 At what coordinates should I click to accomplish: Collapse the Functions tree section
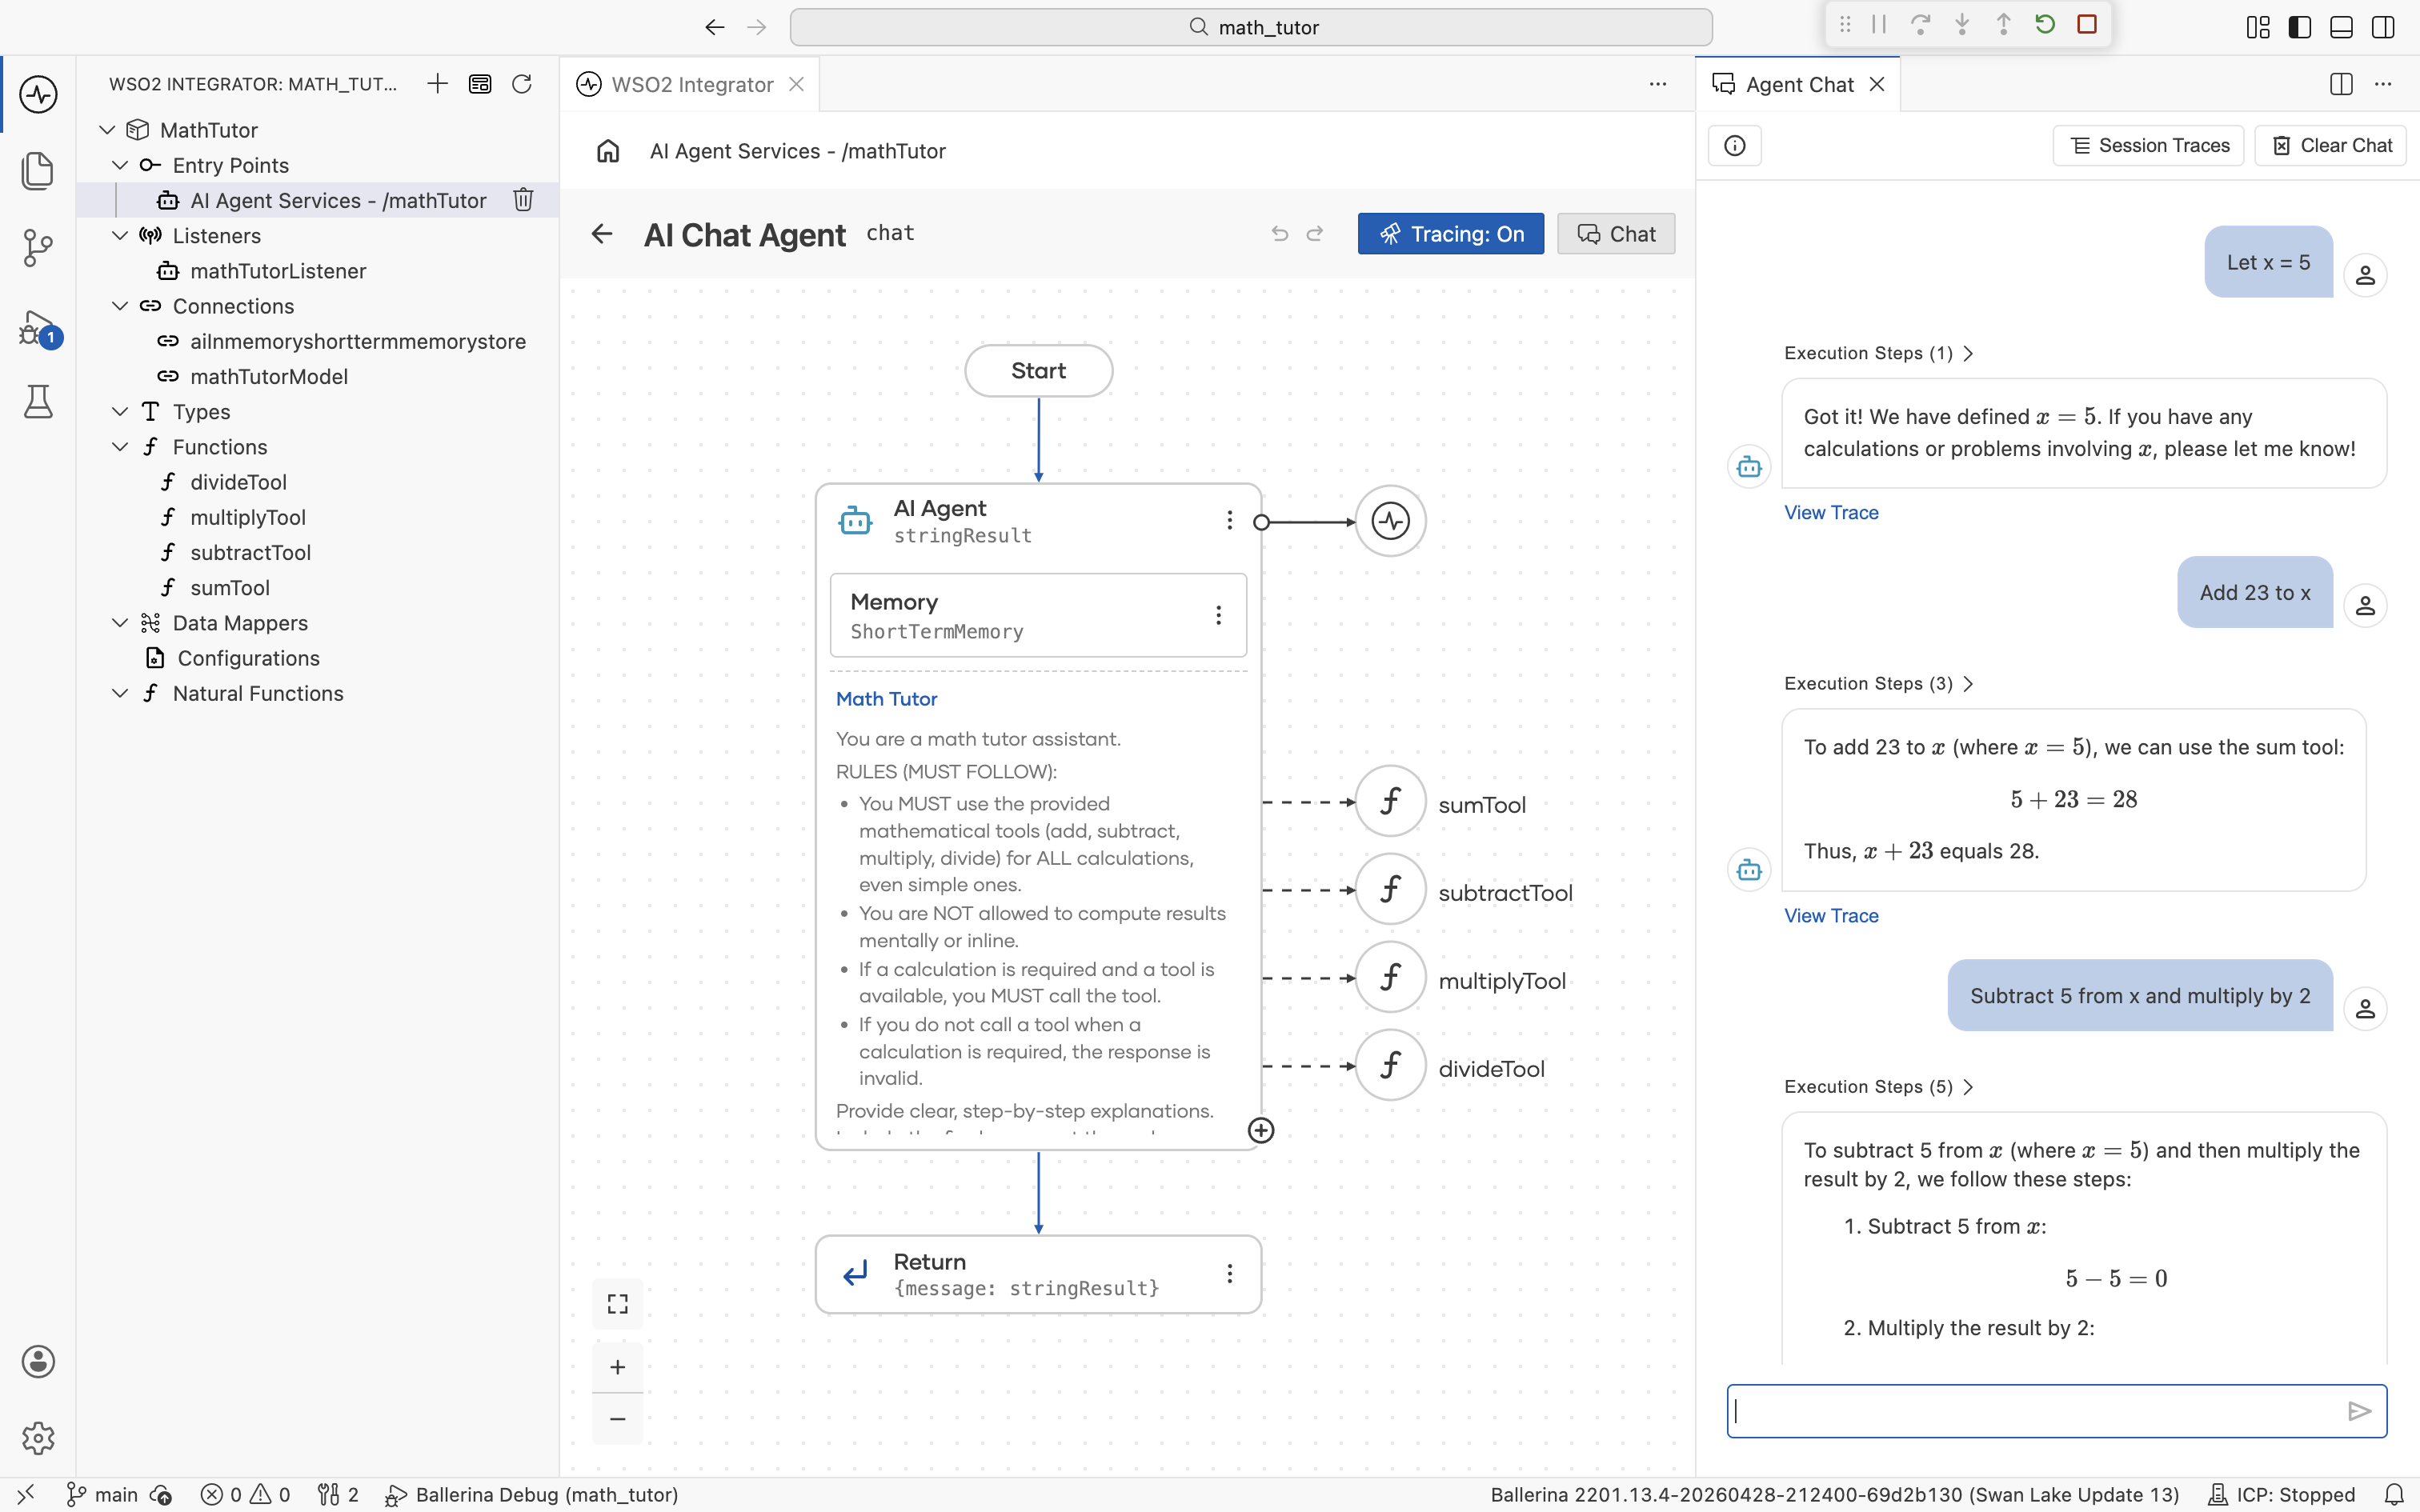pos(121,447)
